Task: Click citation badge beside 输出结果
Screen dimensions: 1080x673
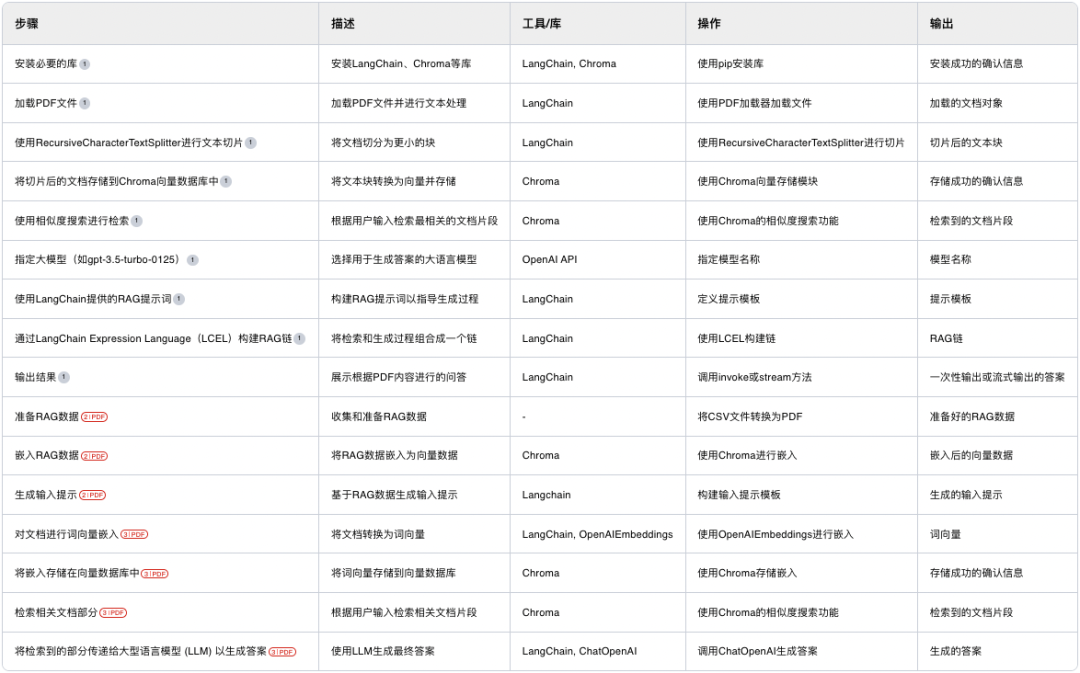Action: tap(64, 378)
